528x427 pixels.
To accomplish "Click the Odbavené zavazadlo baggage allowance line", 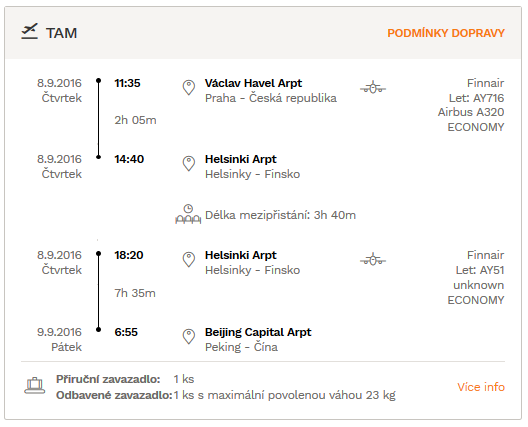I will click(226, 395).
